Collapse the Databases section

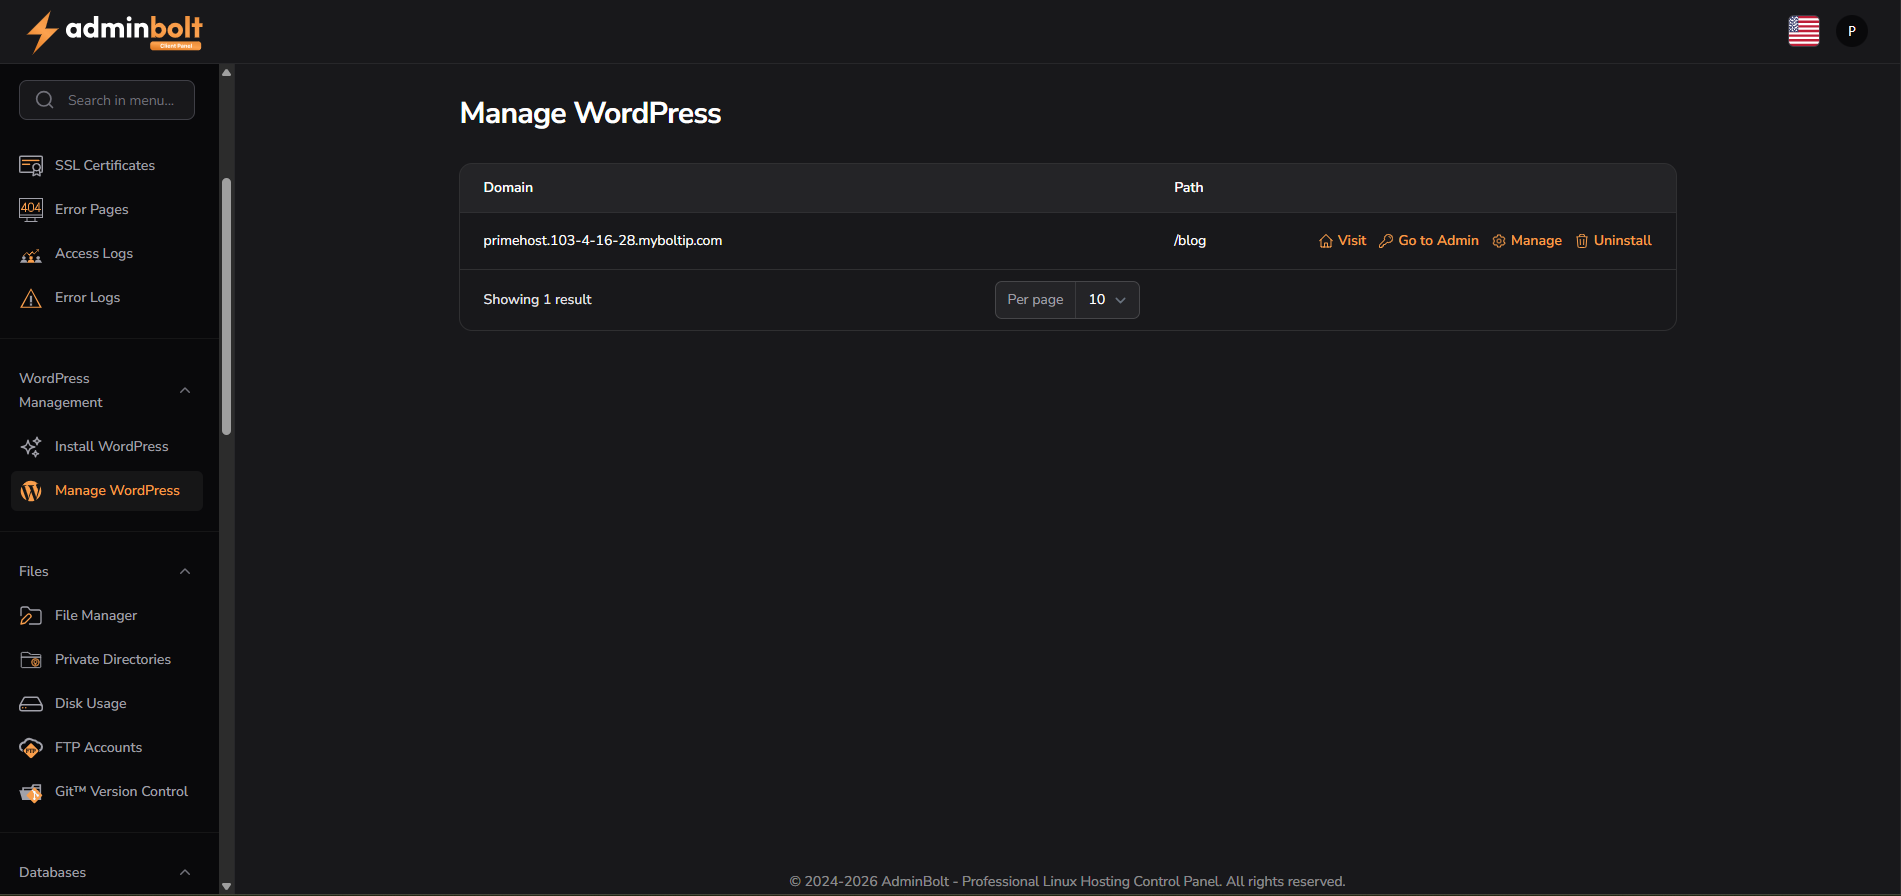185,872
